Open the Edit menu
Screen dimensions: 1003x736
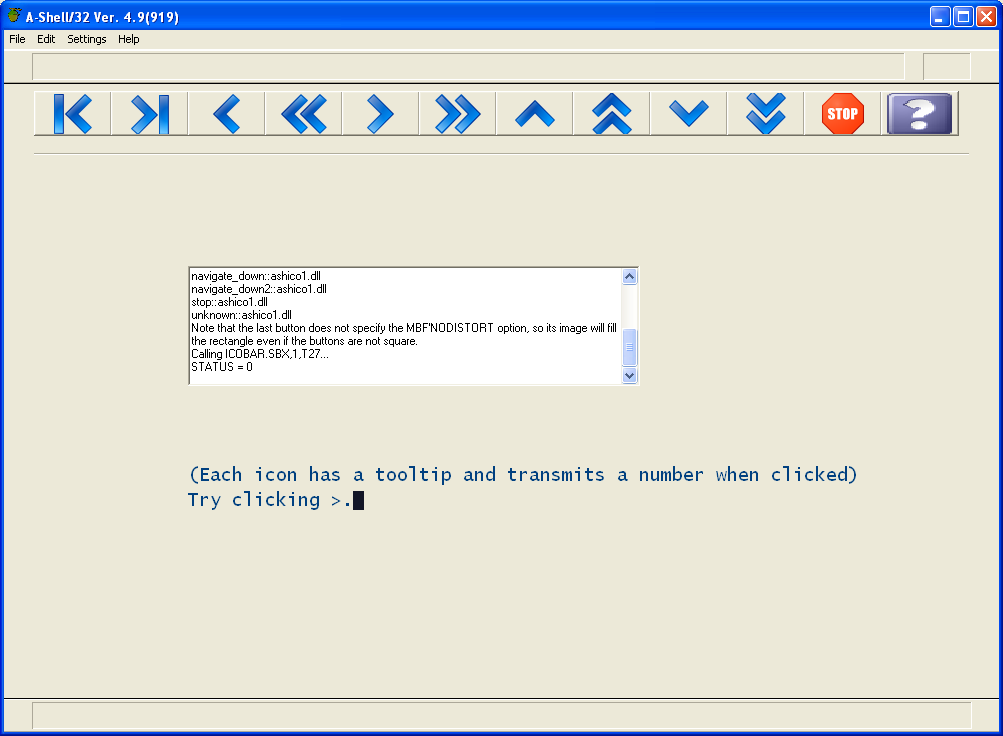[46, 39]
